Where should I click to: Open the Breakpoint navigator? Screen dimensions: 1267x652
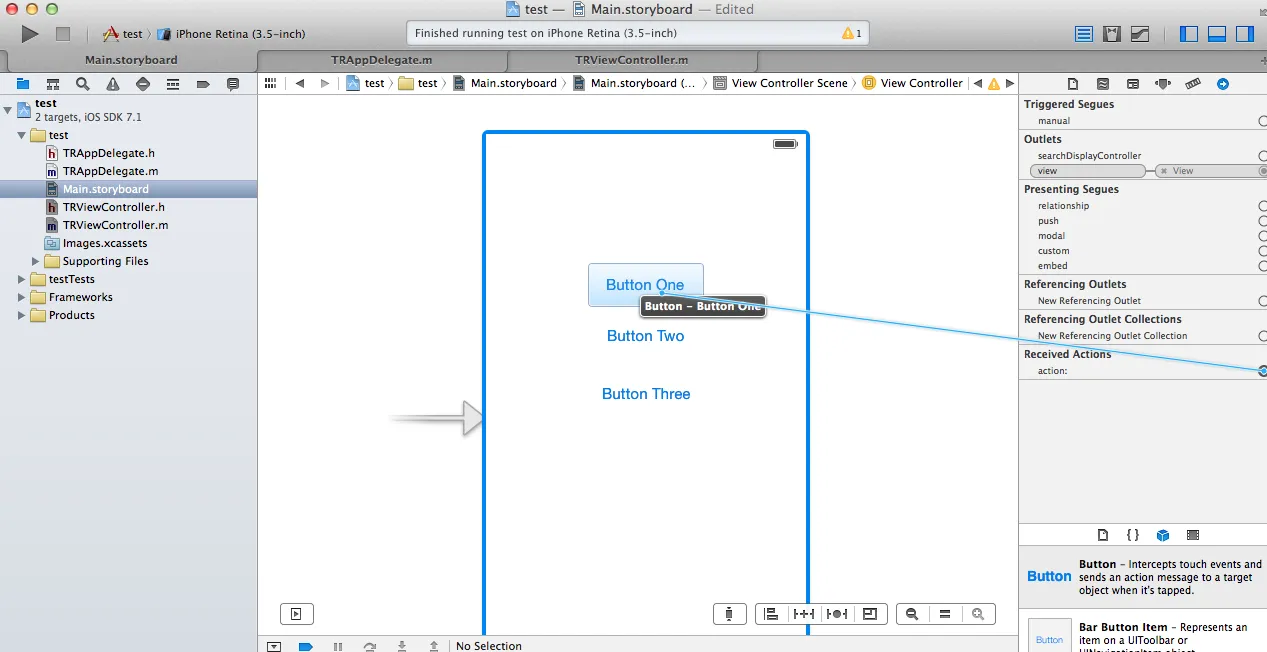coord(203,84)
